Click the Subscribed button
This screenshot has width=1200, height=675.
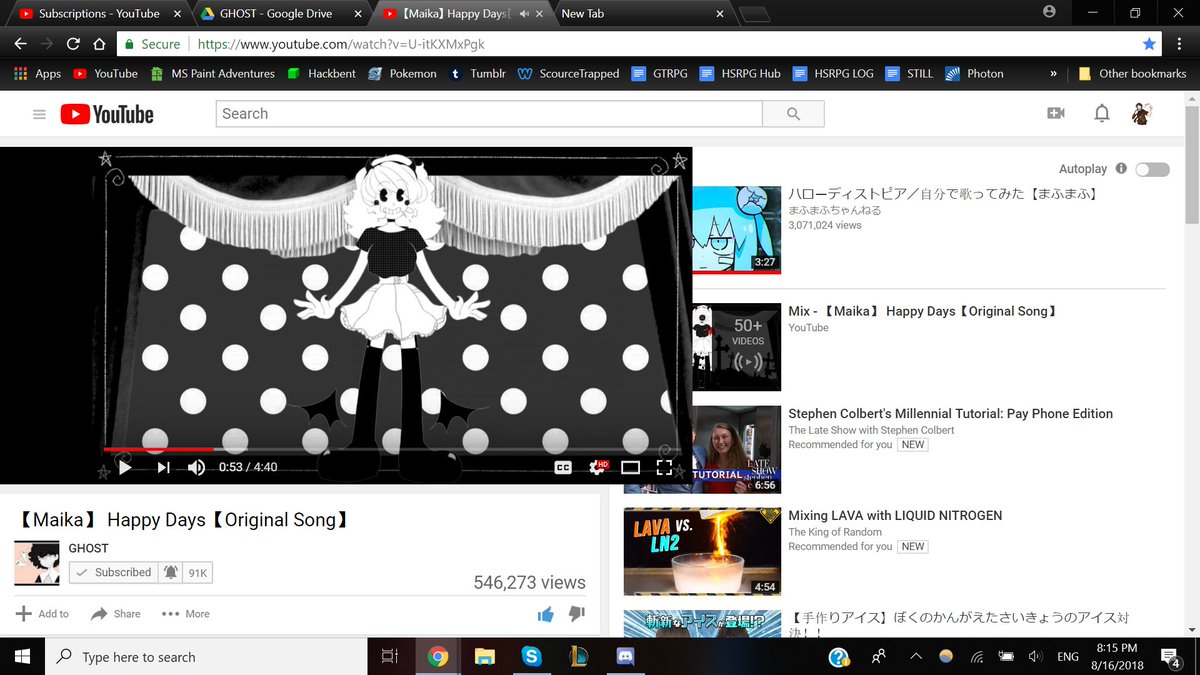point(113,572)
